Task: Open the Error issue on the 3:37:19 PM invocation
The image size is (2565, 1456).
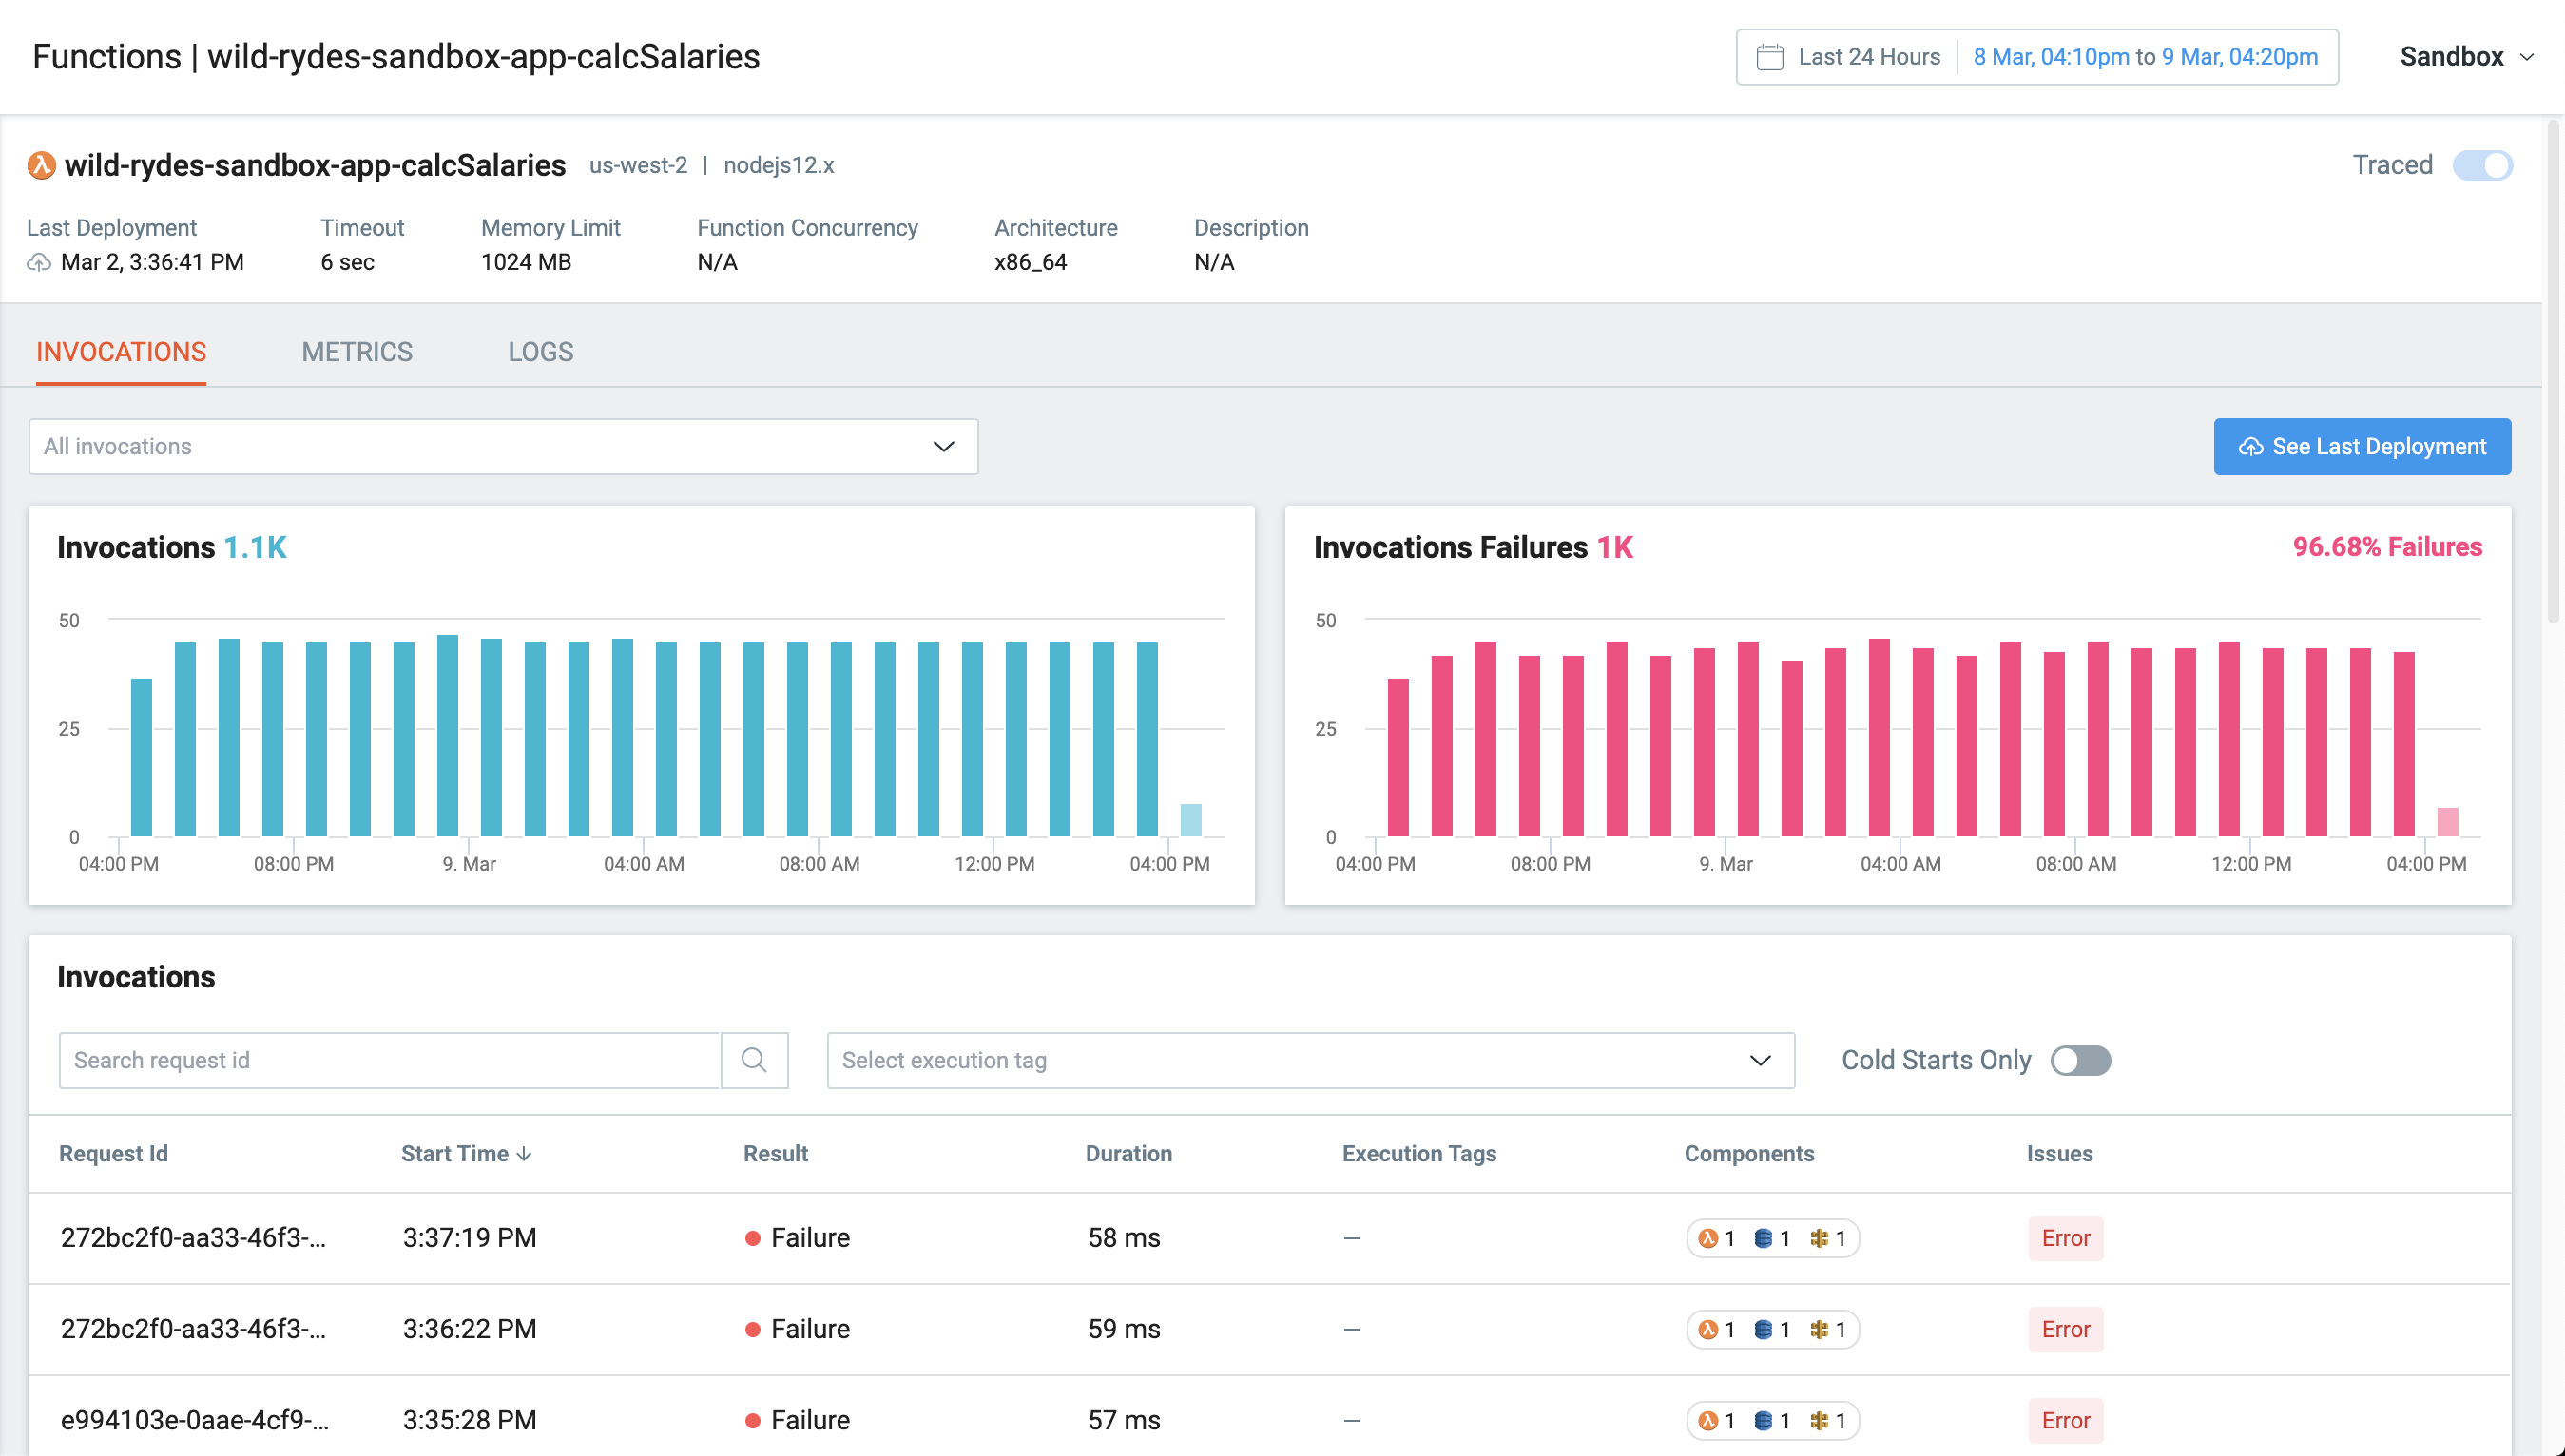Action: (x=2065, y=1238)
